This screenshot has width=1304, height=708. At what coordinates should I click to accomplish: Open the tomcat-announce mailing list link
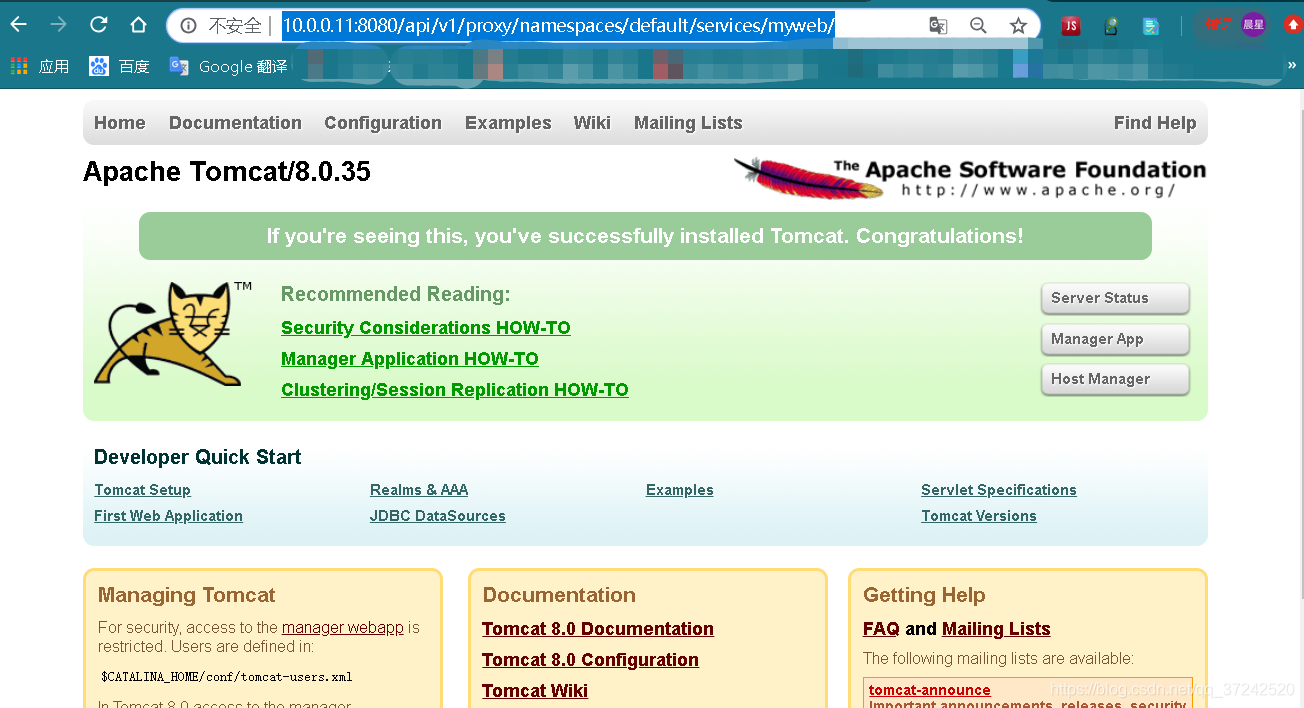click(930, 690)
